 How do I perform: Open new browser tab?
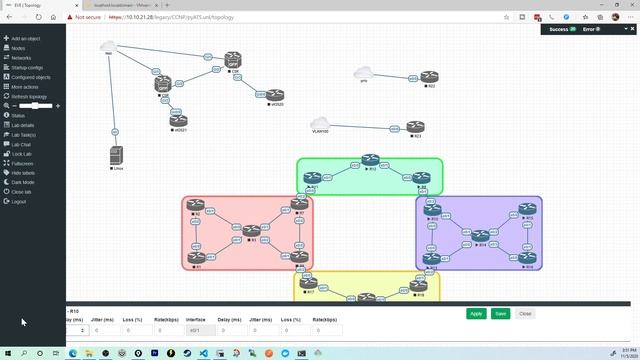click(167, 5)
